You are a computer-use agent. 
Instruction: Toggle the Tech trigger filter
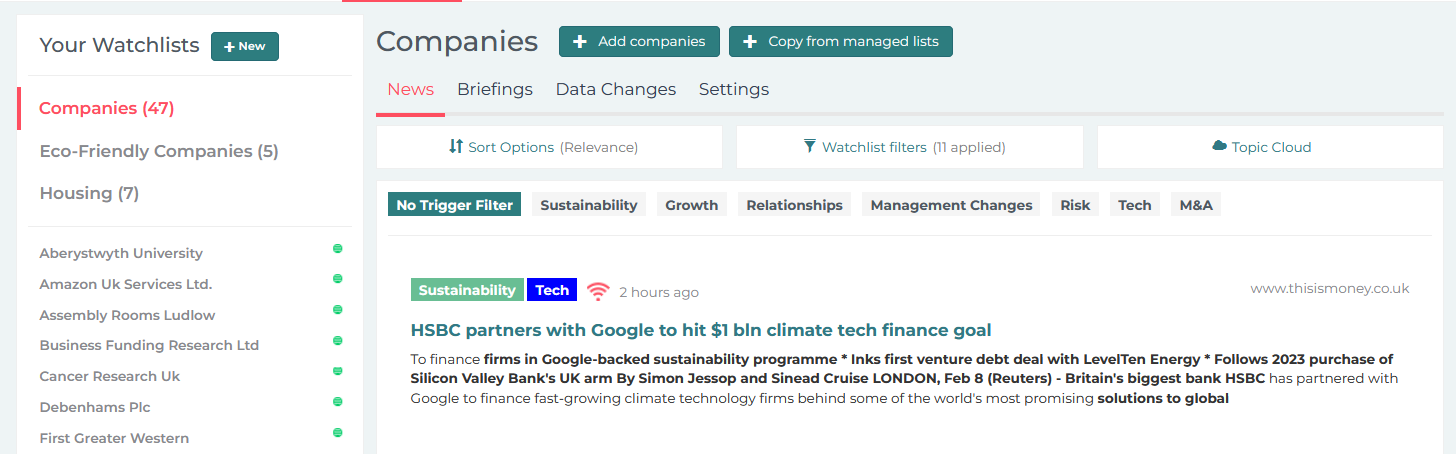tap(1135, 205)
